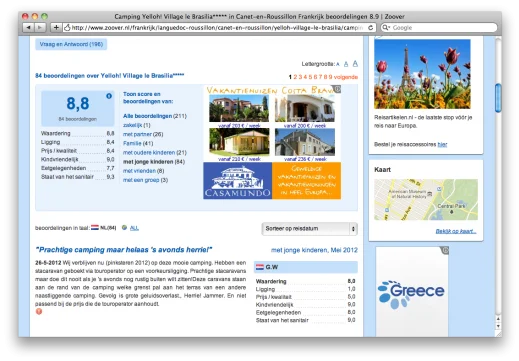Click the scrollbar up arrow
Screen dimensions: 519x361
coord(498,319)
